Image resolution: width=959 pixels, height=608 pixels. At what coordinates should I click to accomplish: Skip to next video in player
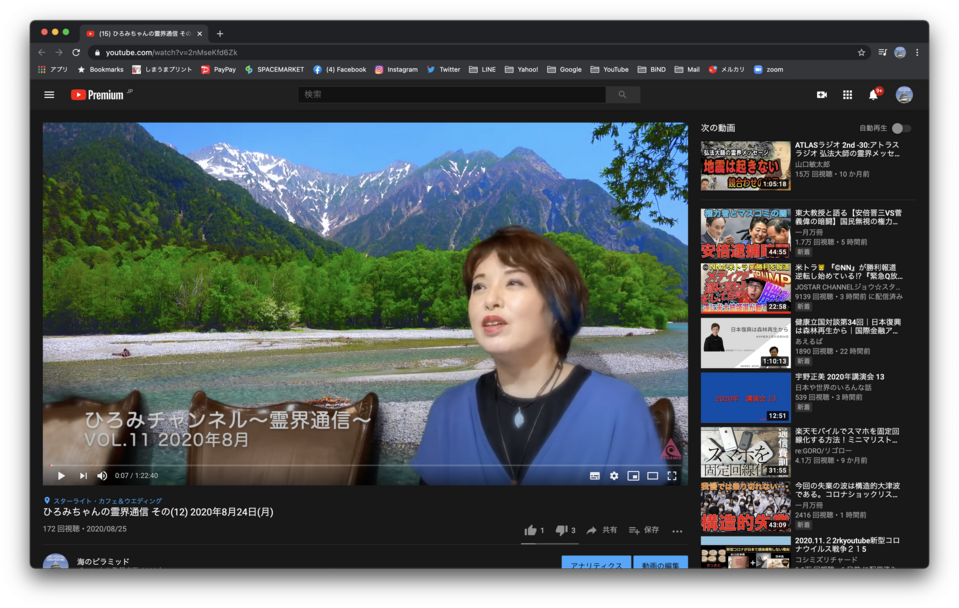(83, 476)
